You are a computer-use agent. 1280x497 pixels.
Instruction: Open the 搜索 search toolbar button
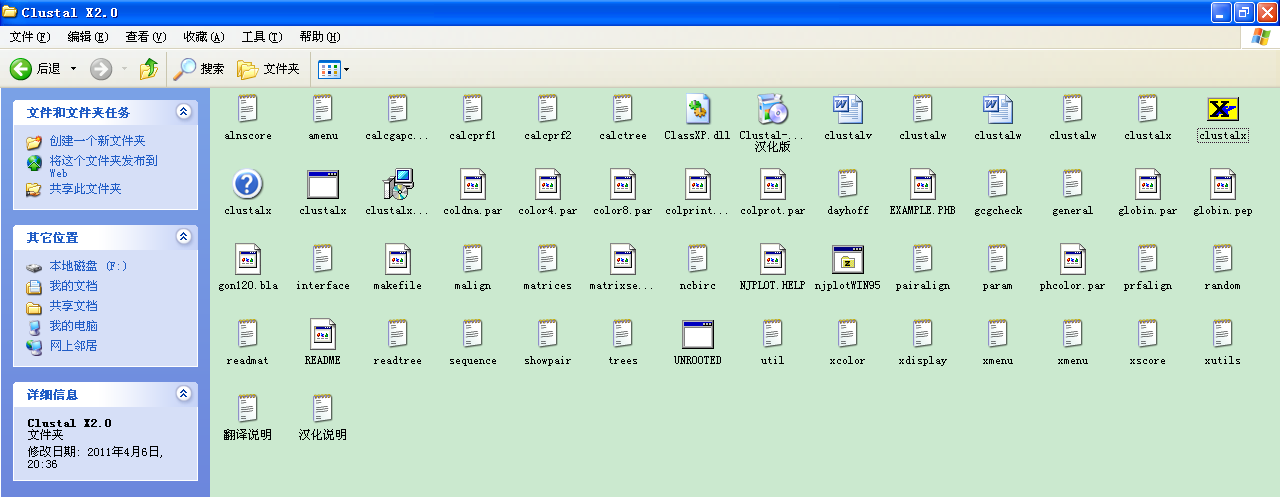[199, 69]
